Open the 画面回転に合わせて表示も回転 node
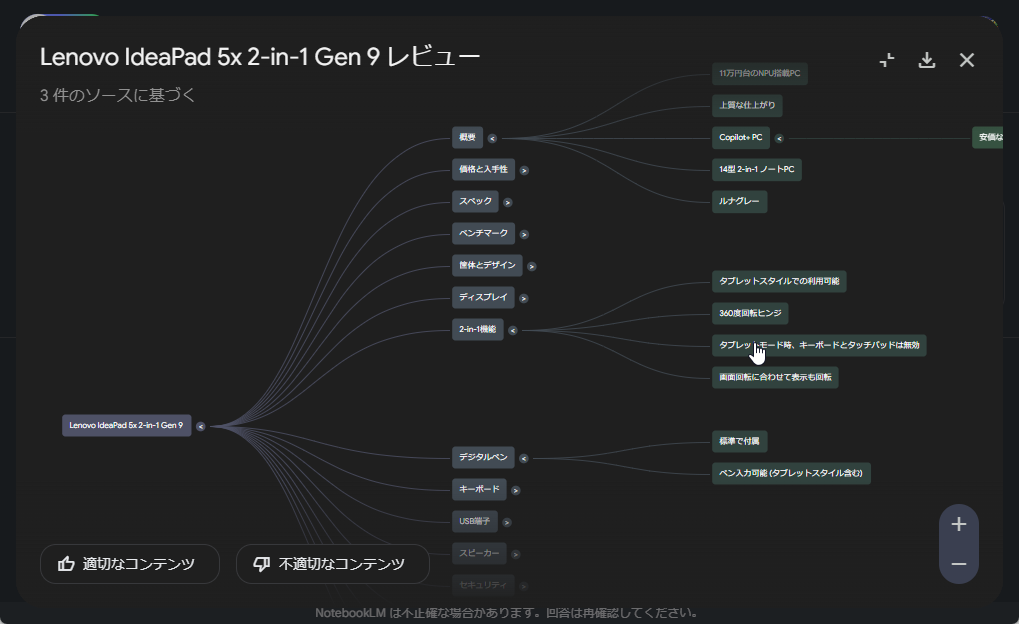Image resolution: width=1019 pixels, height=624 pixels. 775,377
